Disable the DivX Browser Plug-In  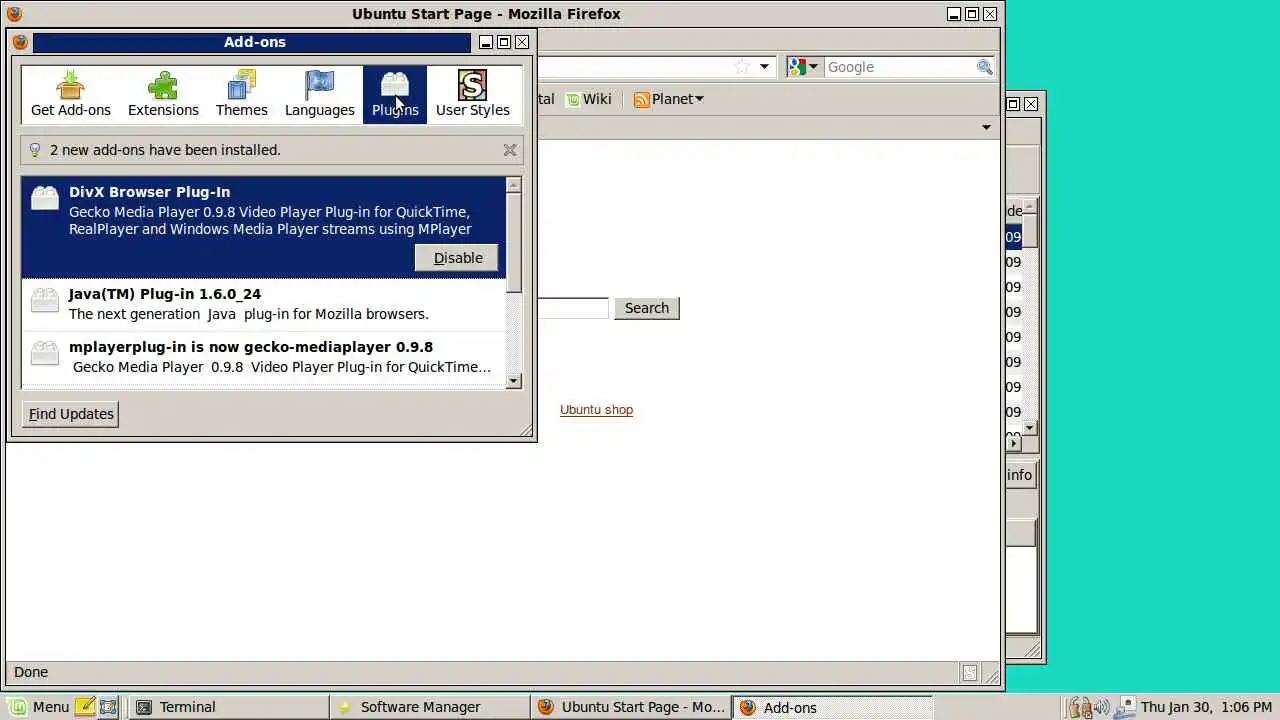coord(458,258)
